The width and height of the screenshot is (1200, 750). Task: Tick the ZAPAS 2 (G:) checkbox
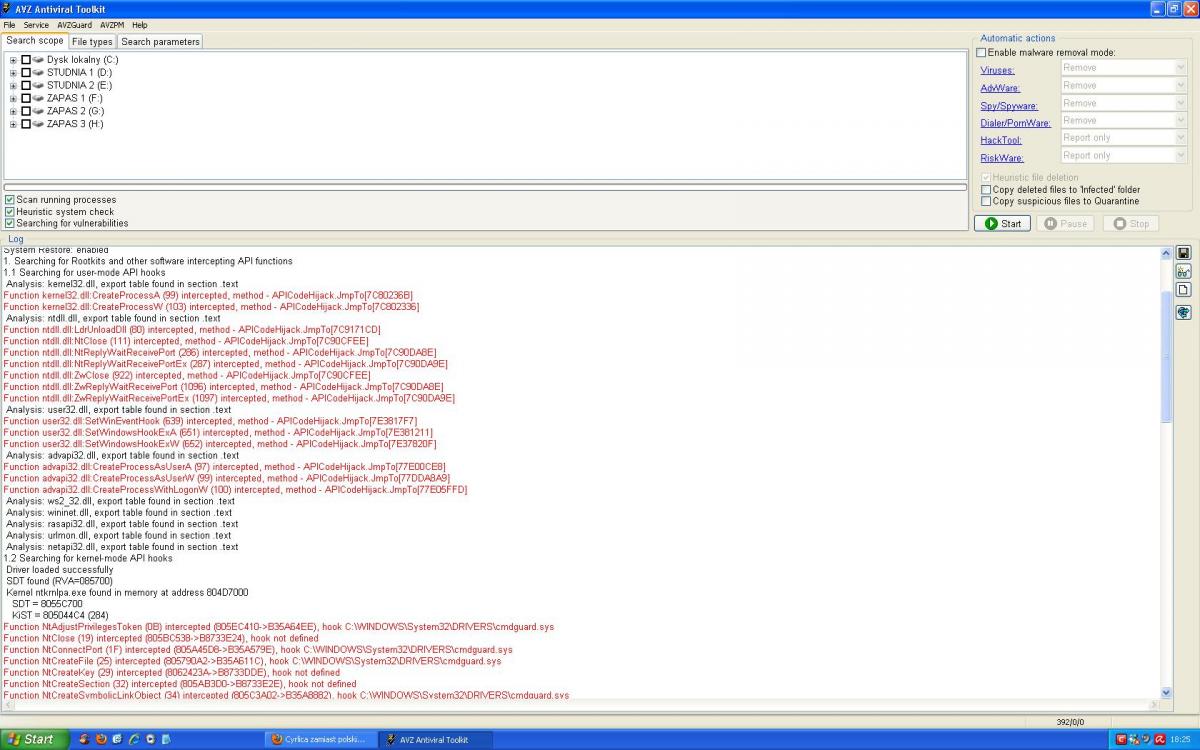[x=26, y=111]
